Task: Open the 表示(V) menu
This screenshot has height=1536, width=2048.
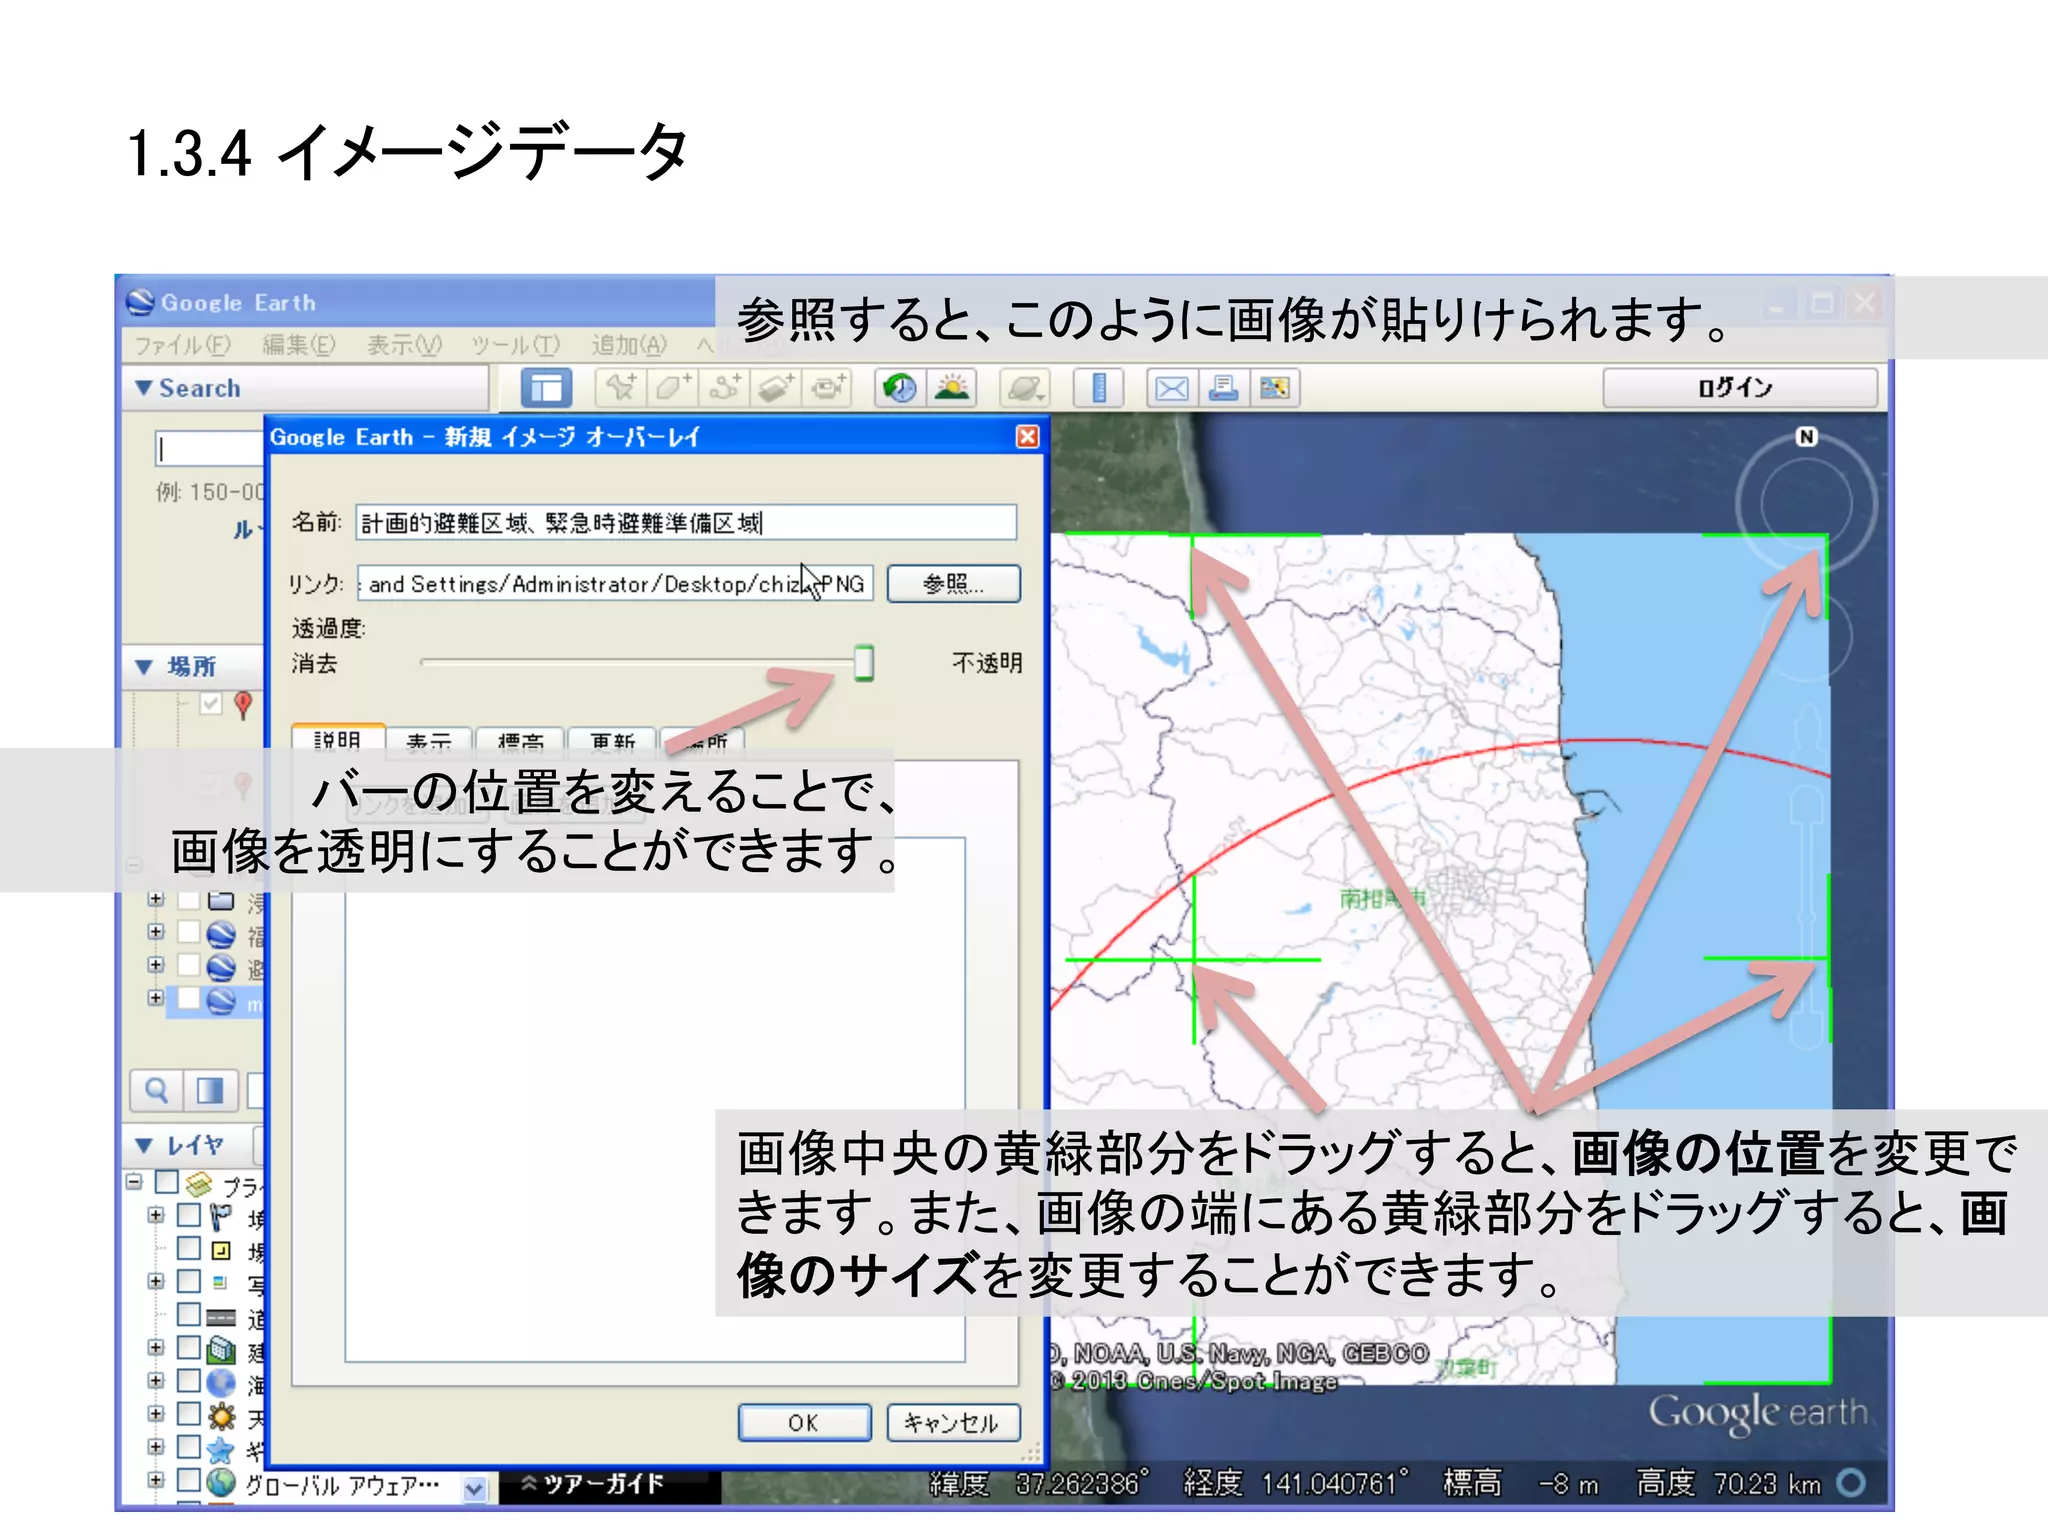Action: (x=404, y=346)
